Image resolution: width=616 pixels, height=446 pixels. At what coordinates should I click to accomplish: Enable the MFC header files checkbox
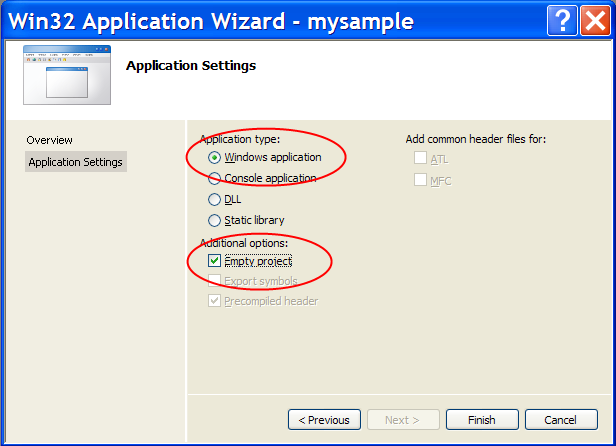420,180
